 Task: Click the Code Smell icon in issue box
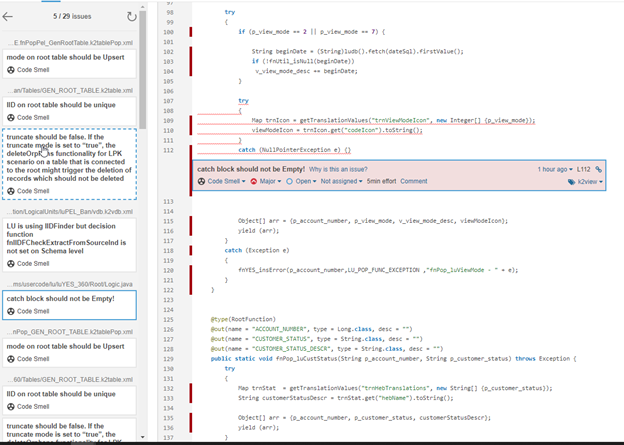202,182
